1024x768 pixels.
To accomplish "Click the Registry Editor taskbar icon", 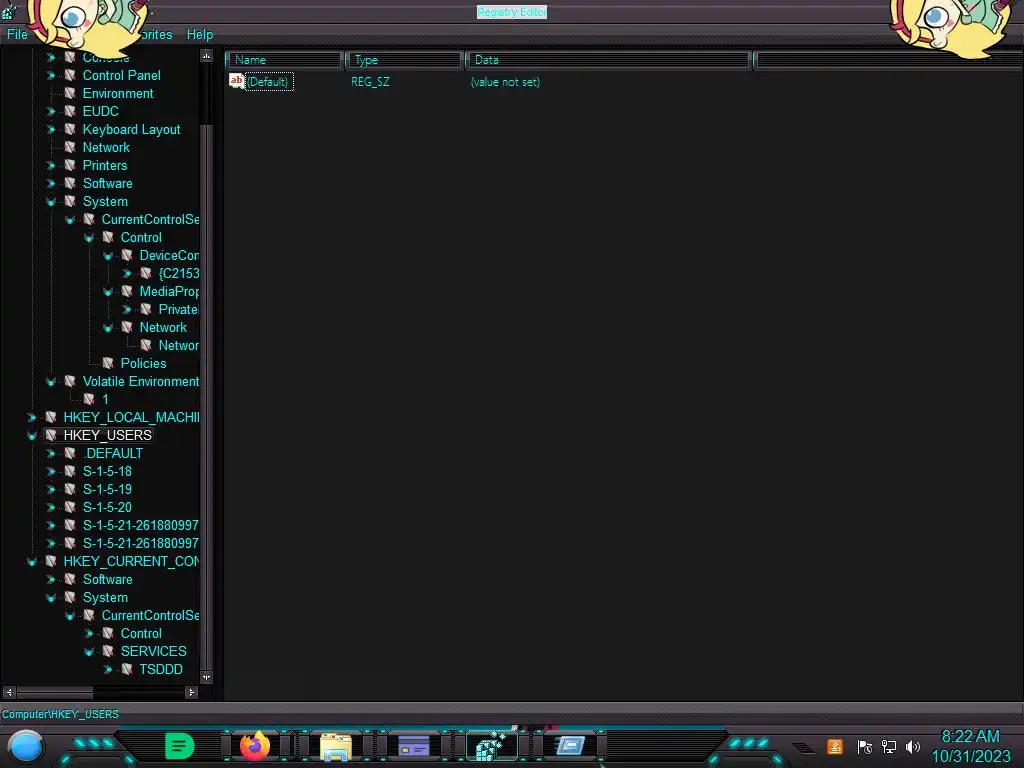I will tap(492, 746).
